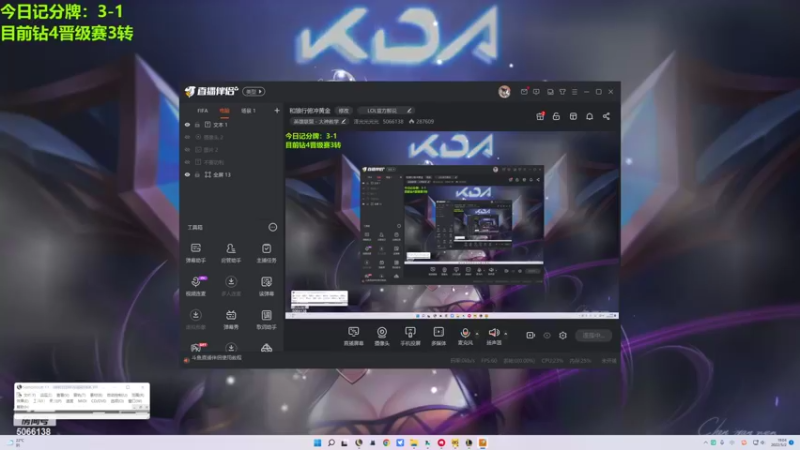Image resolution: width=800 pixels, height=450 pixels.
Task: Select the 文本 1 source row
Action: tap(232, 124)
